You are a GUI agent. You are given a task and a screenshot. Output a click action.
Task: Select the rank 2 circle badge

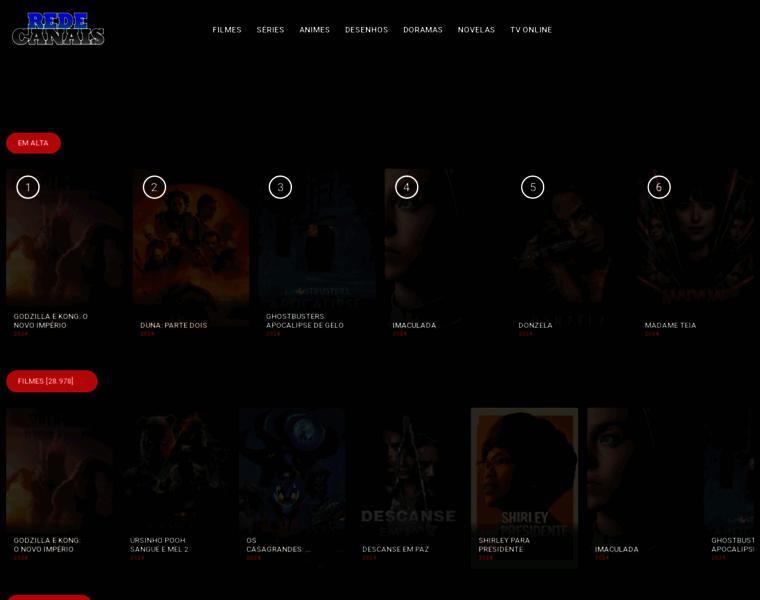(154, 187)
